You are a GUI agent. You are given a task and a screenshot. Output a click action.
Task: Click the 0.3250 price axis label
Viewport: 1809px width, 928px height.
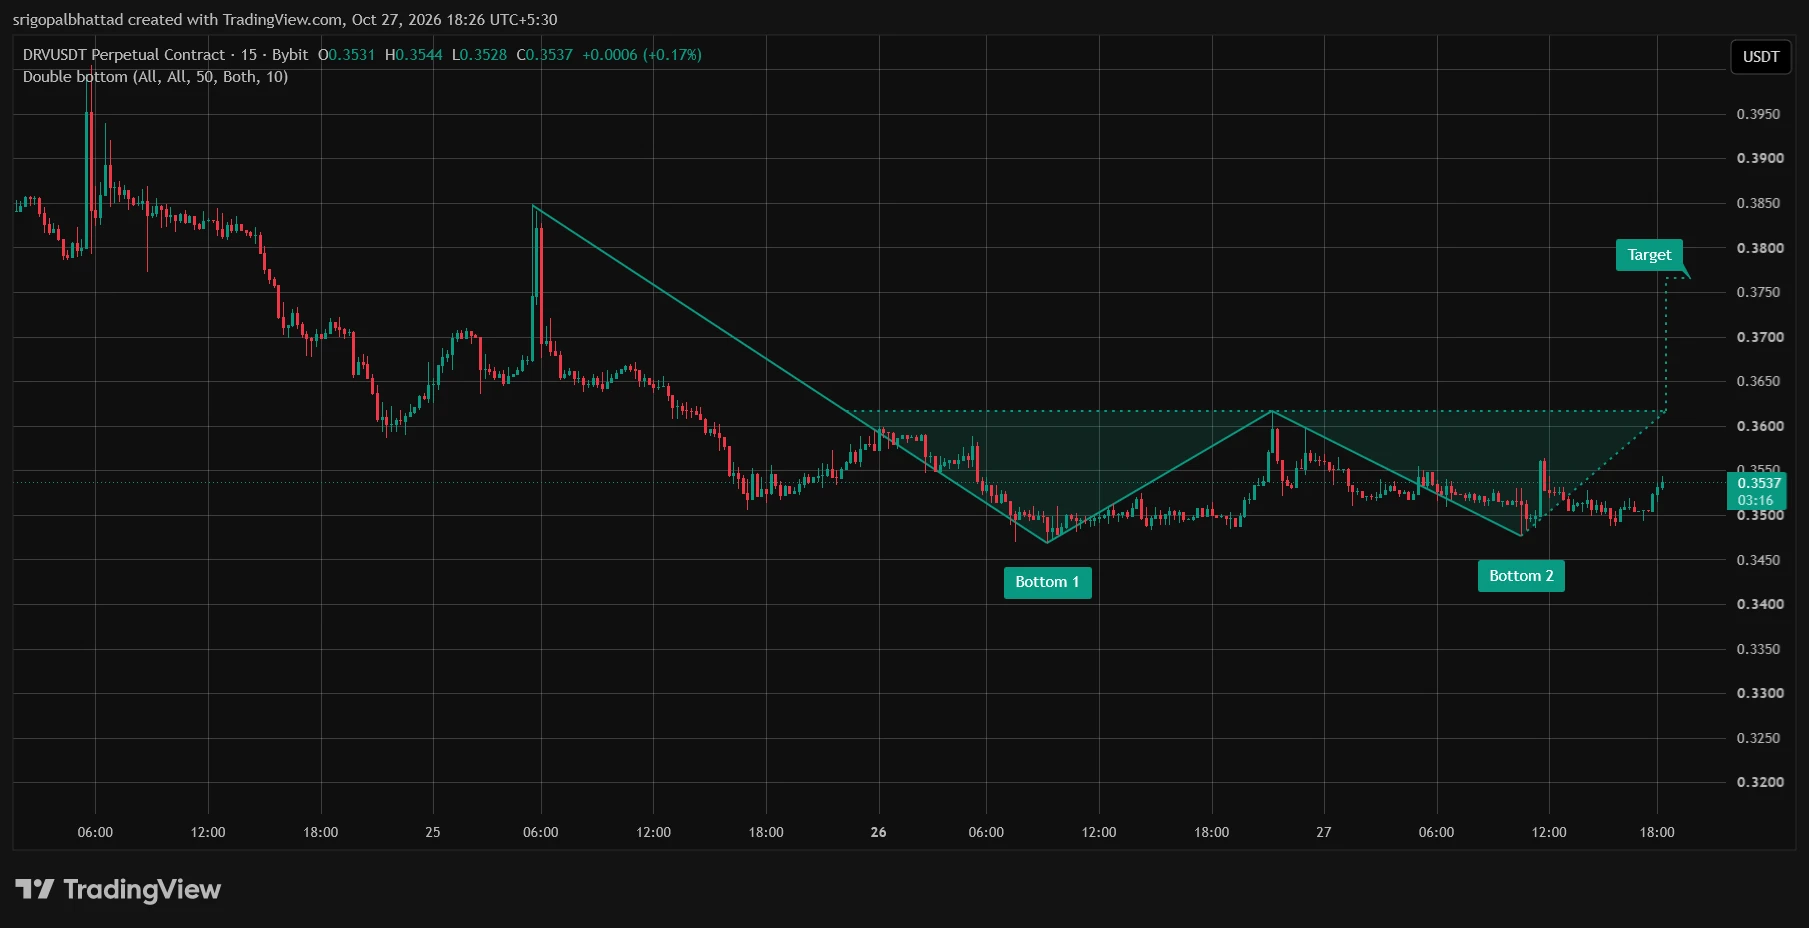(1758, 738)
